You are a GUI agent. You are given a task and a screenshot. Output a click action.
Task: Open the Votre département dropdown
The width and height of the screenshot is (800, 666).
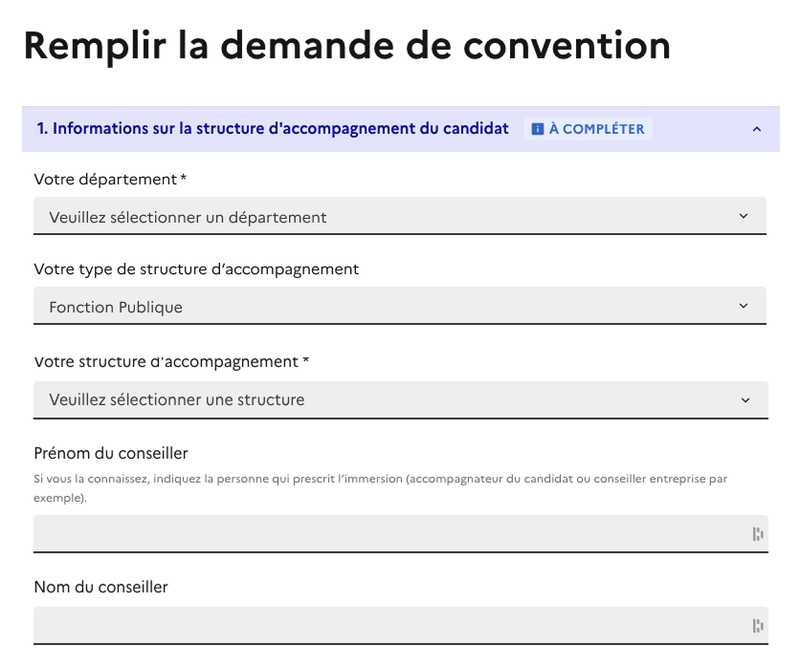click(400, 215)
